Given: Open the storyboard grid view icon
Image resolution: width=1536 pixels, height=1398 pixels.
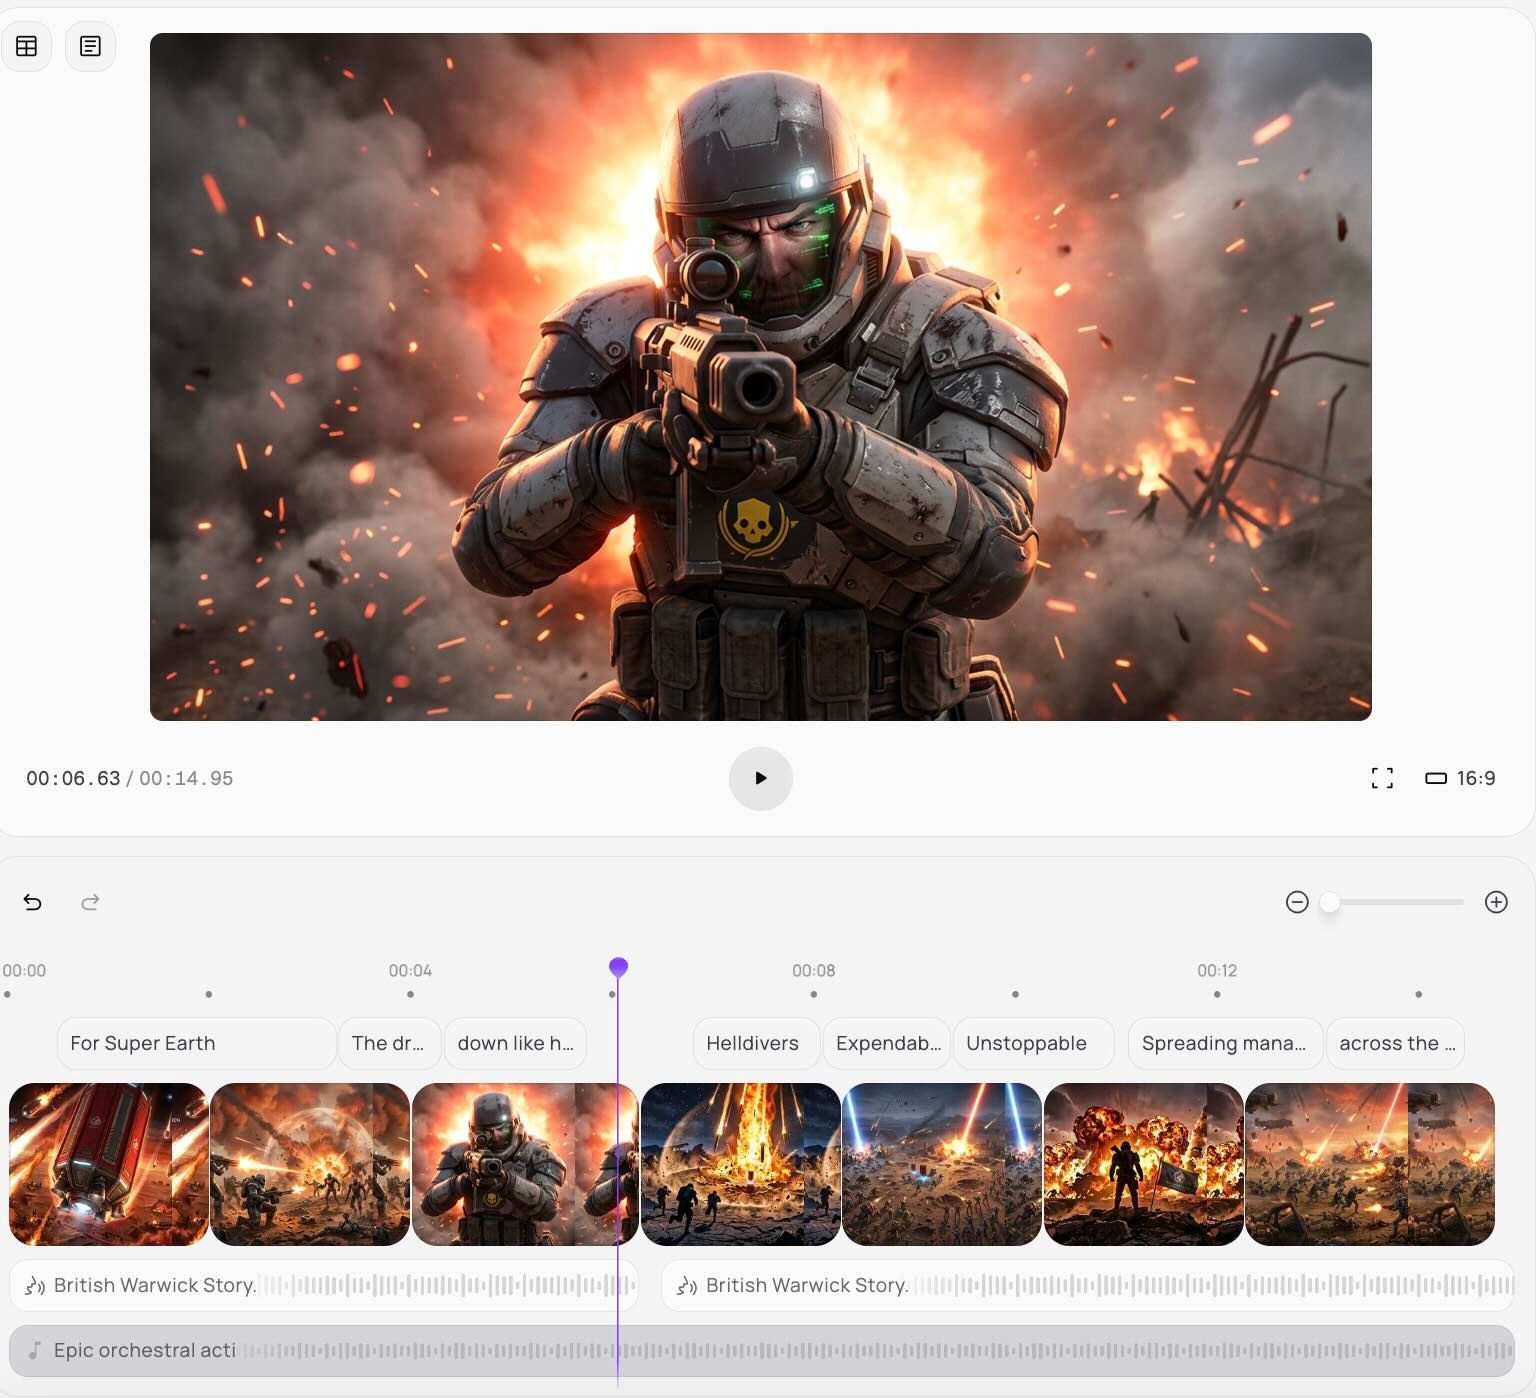Looking at the screenshot, I should coord(27,47).
